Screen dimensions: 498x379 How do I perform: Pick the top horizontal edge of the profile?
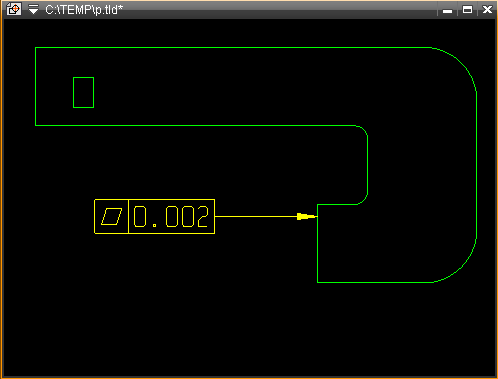tap(233, 48)
